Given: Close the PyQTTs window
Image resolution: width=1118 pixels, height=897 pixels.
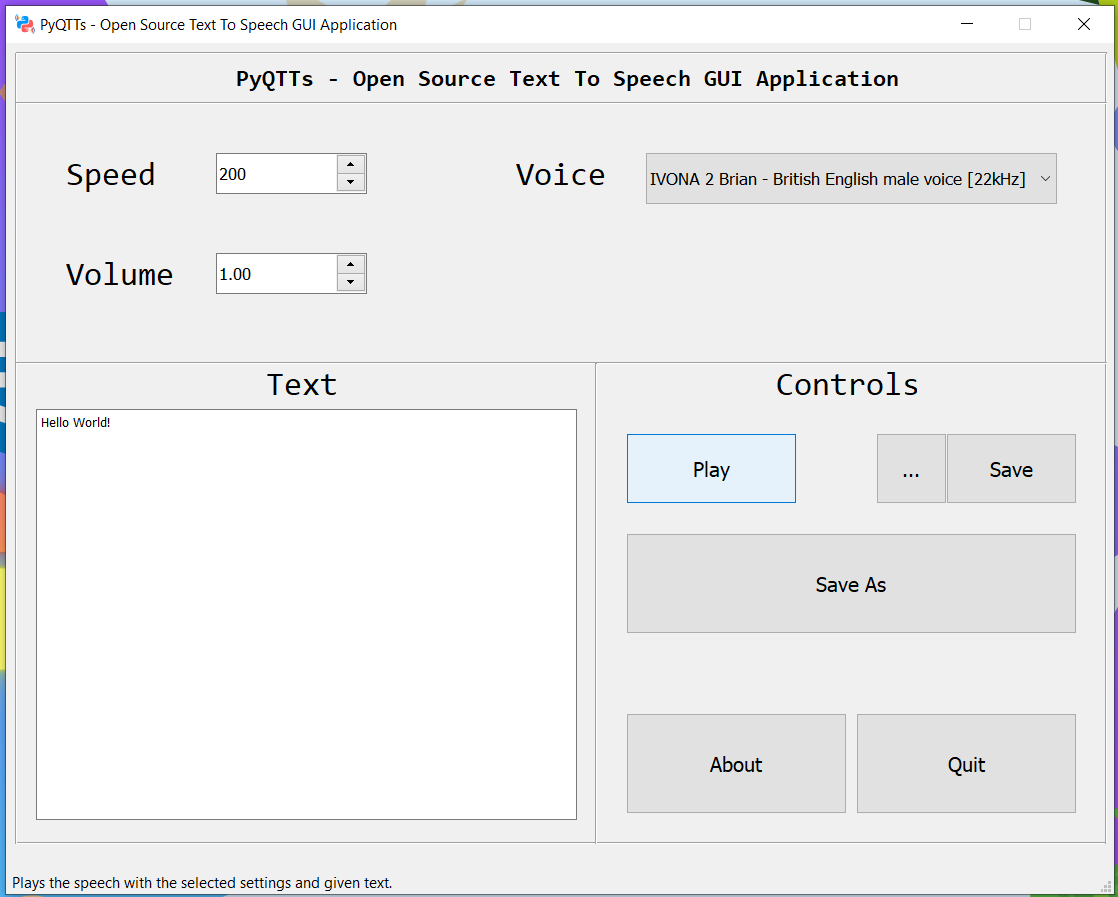Looking at the screenshot, I should pos(1084,24).
